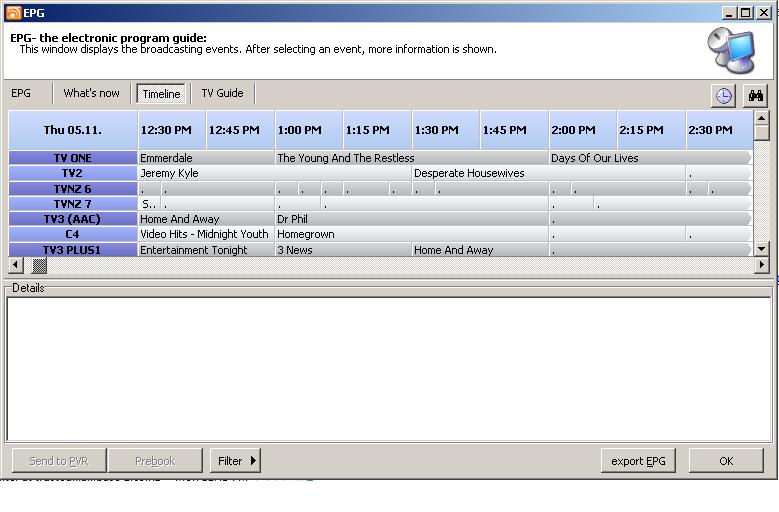The height and width of the screenshot is (512, 779).
Task: Close the EPG window
Action: point(764,13)
